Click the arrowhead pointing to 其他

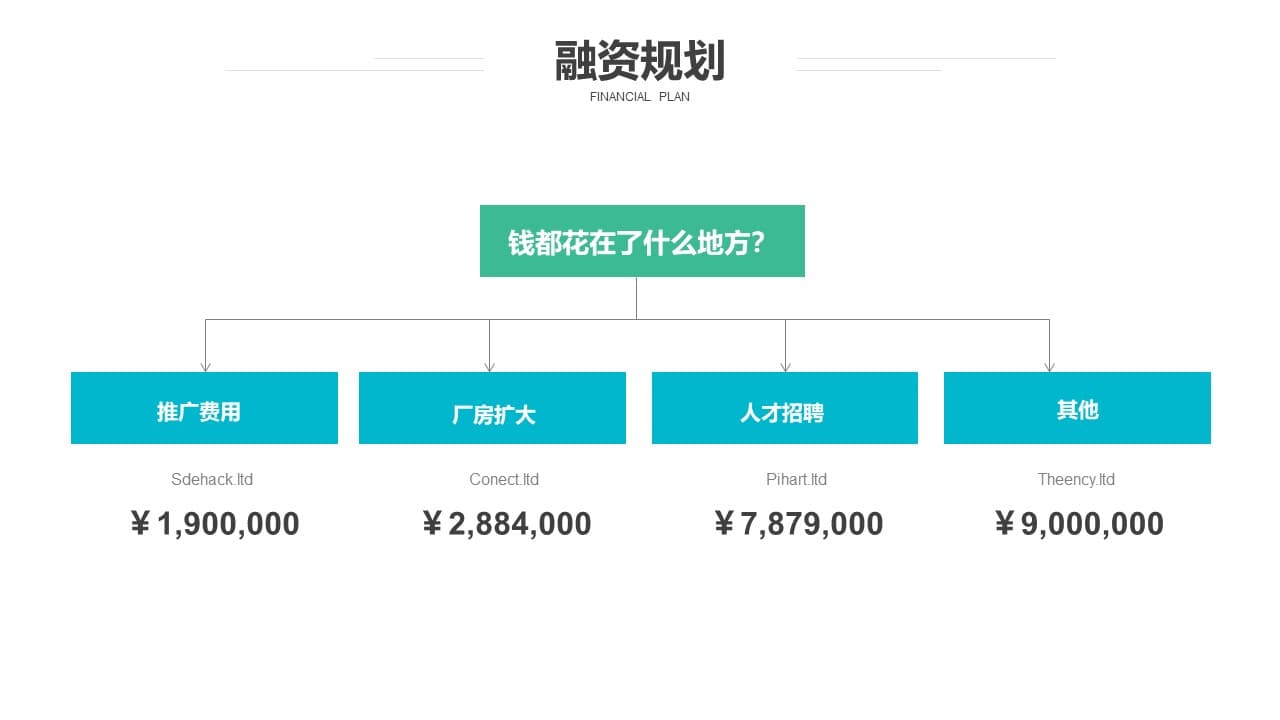1049,367
